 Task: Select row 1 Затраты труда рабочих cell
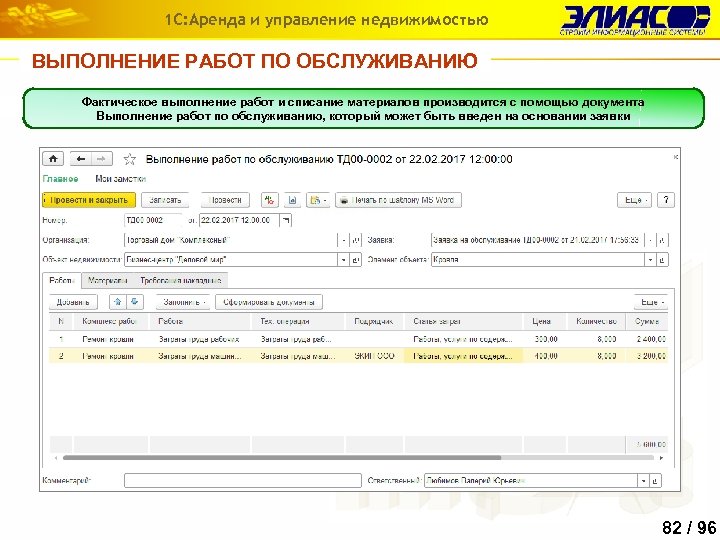(x=201, y=339)
